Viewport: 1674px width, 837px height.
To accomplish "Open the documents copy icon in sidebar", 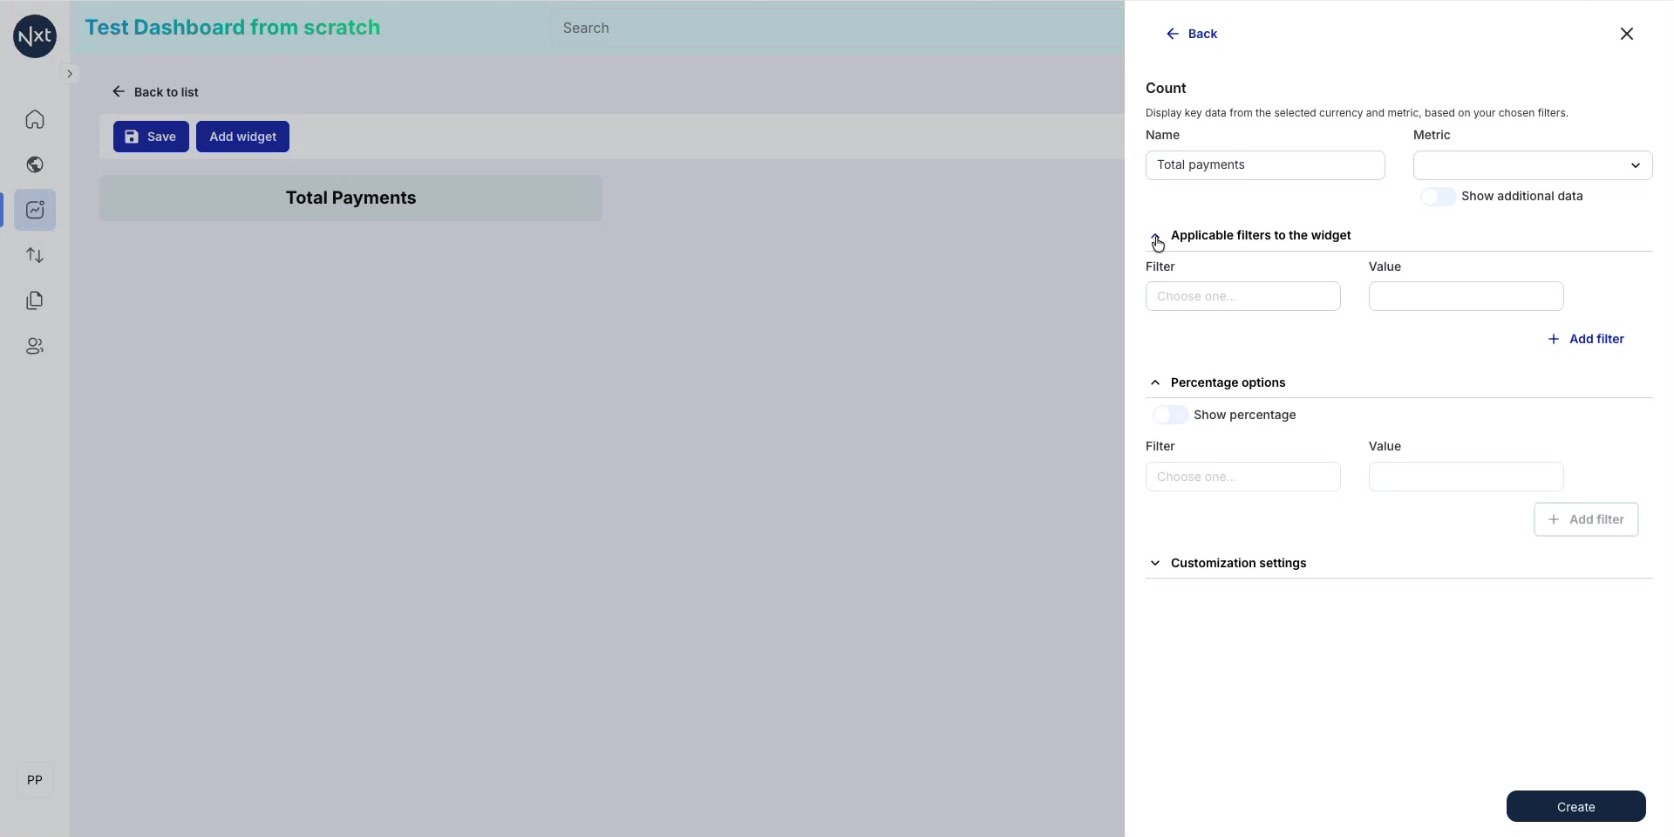I will (35, 300).
